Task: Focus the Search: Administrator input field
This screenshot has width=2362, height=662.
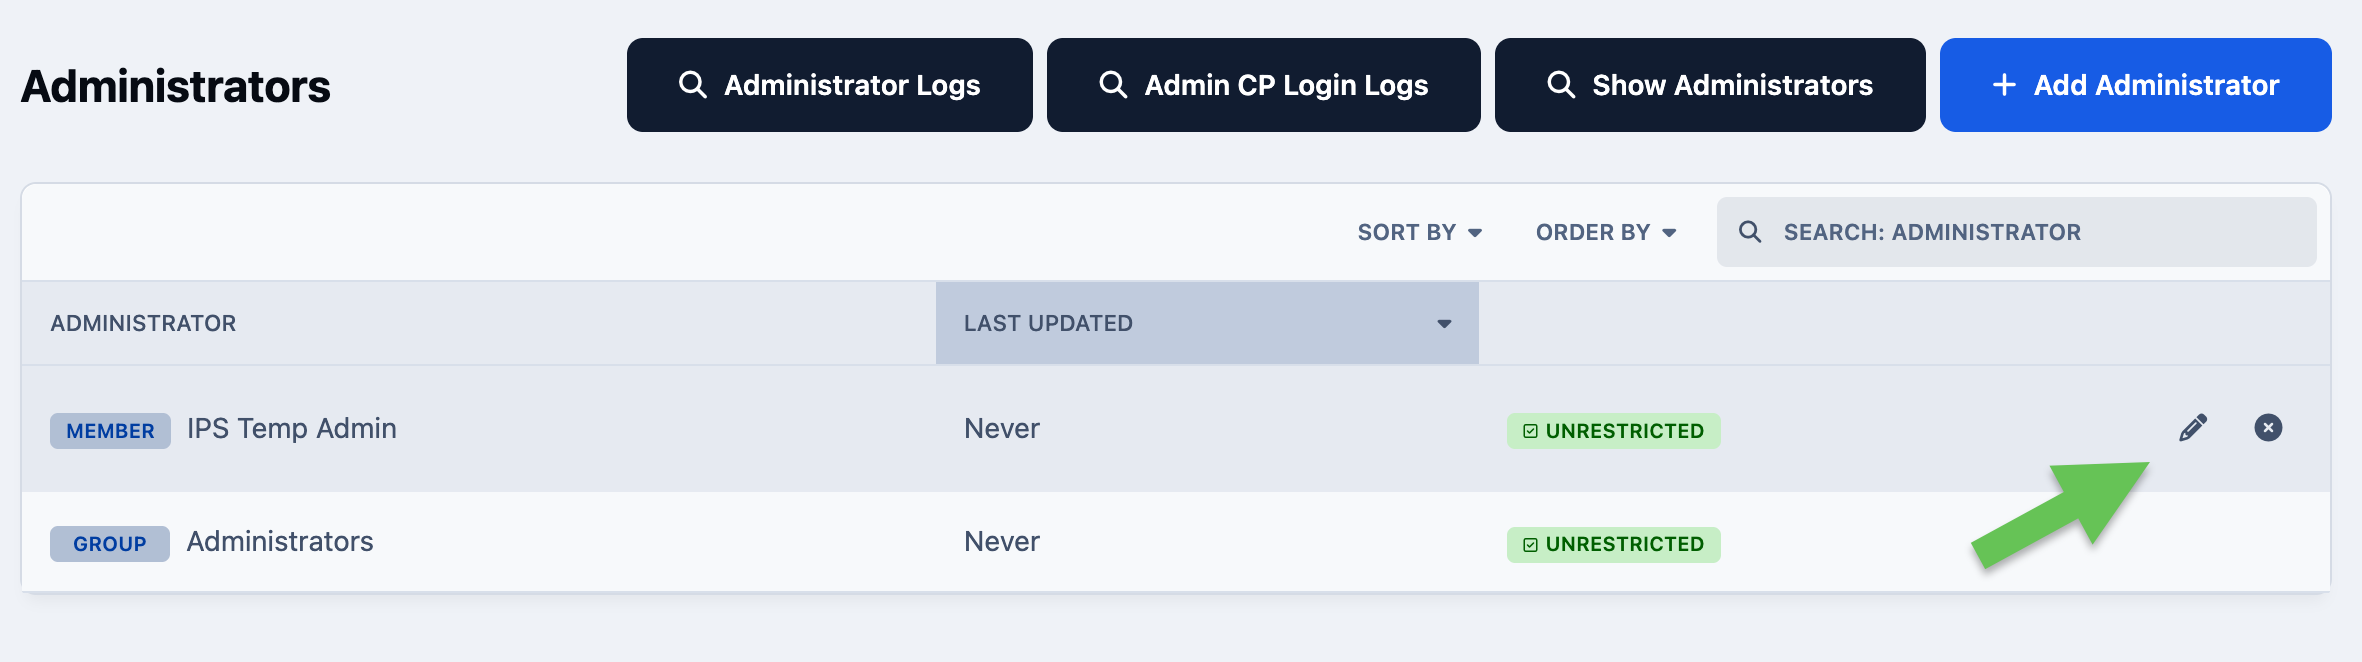Action: click(2017, 232)
